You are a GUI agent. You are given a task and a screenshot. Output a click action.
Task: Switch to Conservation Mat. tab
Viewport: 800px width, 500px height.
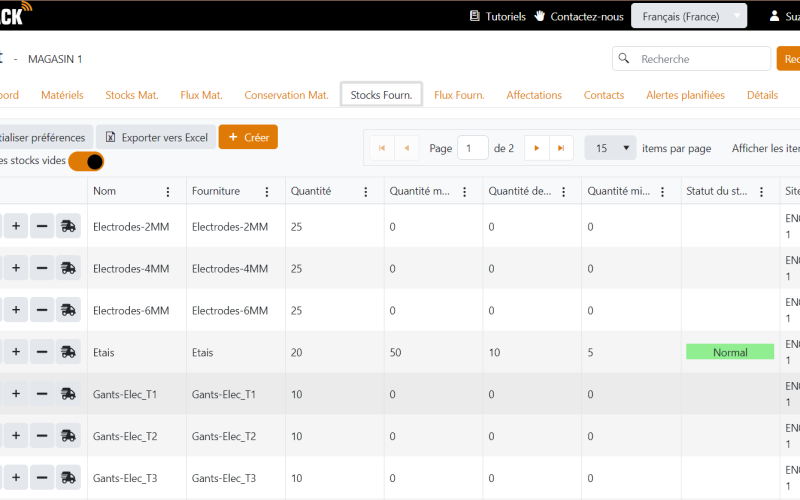coord(286,95)
